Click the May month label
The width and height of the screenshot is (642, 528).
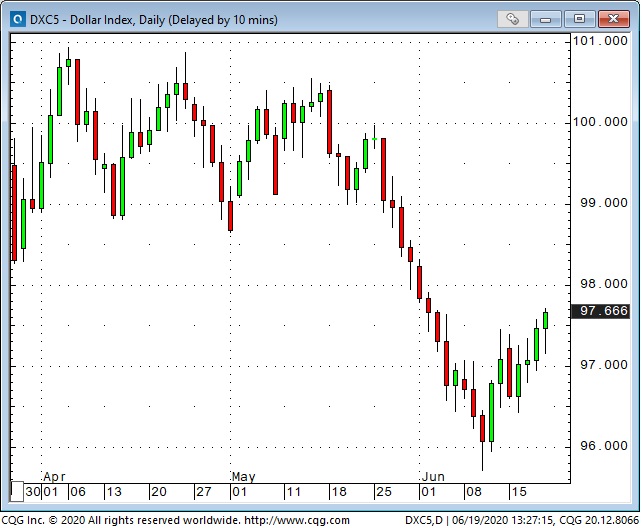click(x=244, y=477)
